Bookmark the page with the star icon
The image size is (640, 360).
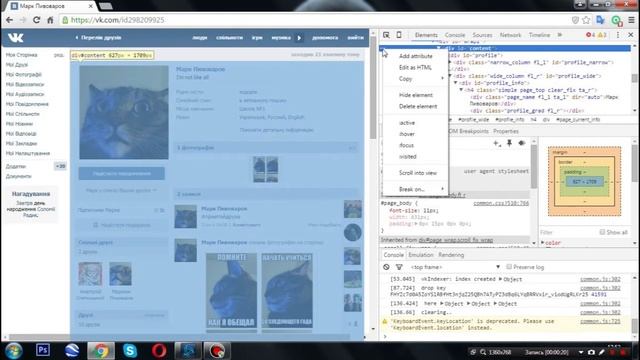(587, 20)
